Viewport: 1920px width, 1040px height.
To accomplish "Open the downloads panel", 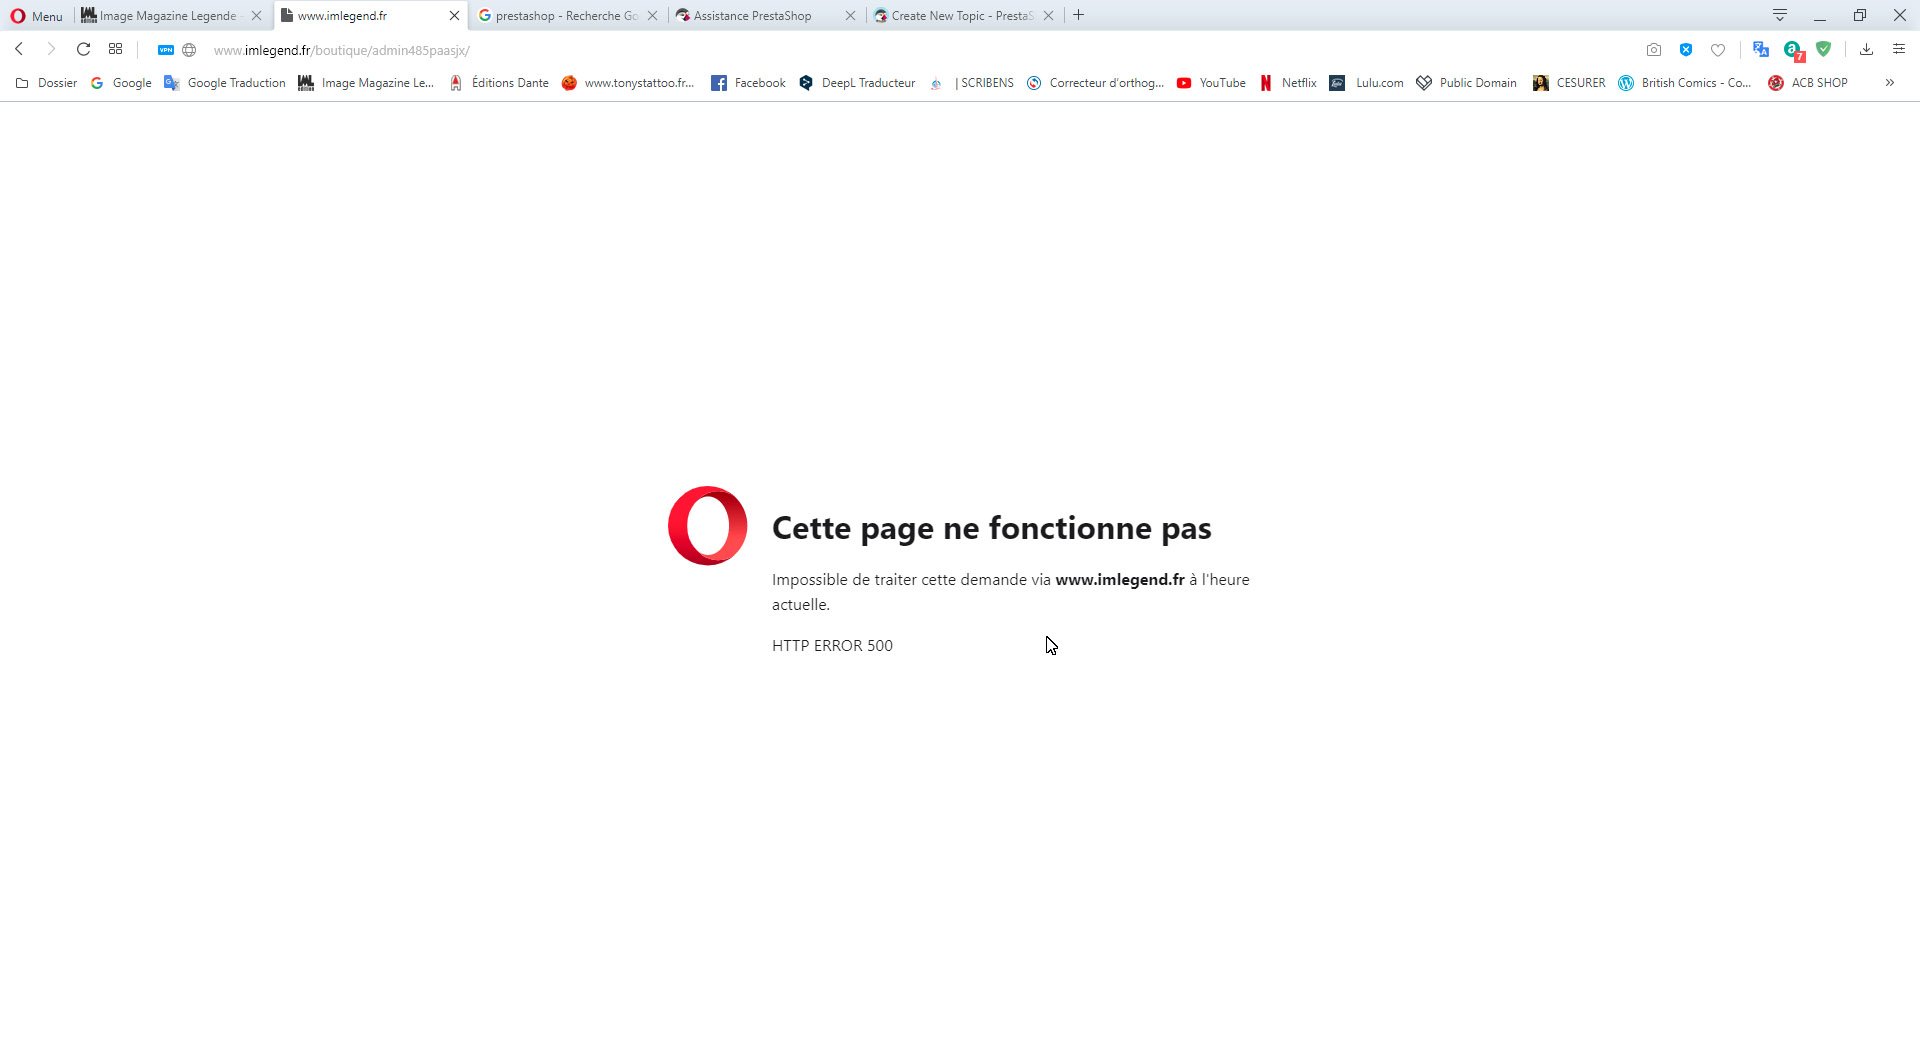I will pos(1866,49).
